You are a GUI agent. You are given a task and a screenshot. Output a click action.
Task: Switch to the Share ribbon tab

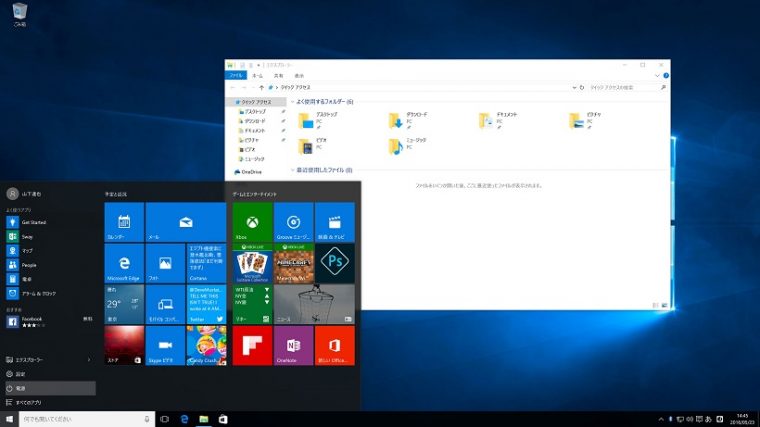click(278, 76)
